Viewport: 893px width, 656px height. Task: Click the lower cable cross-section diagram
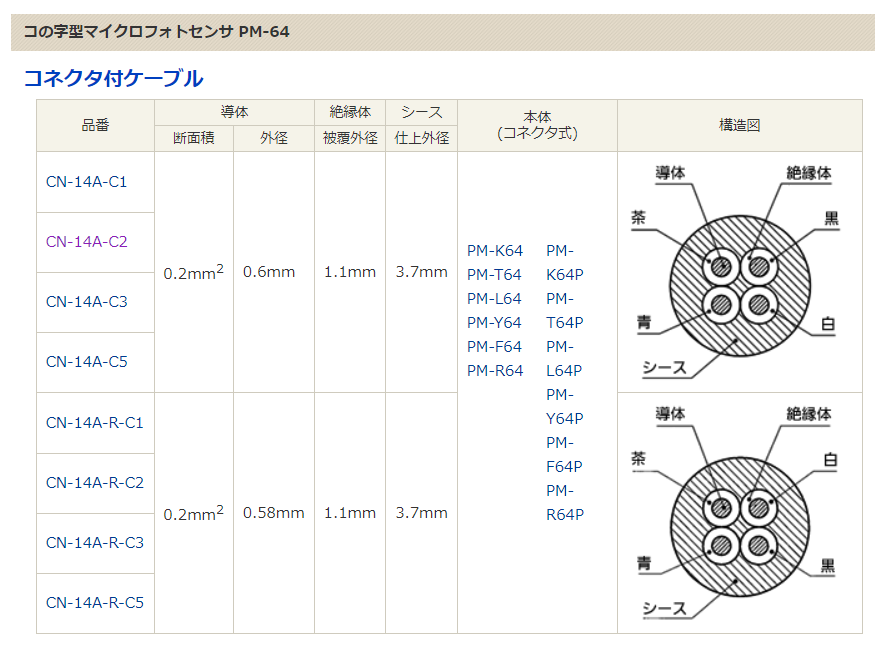pos(735,512)
